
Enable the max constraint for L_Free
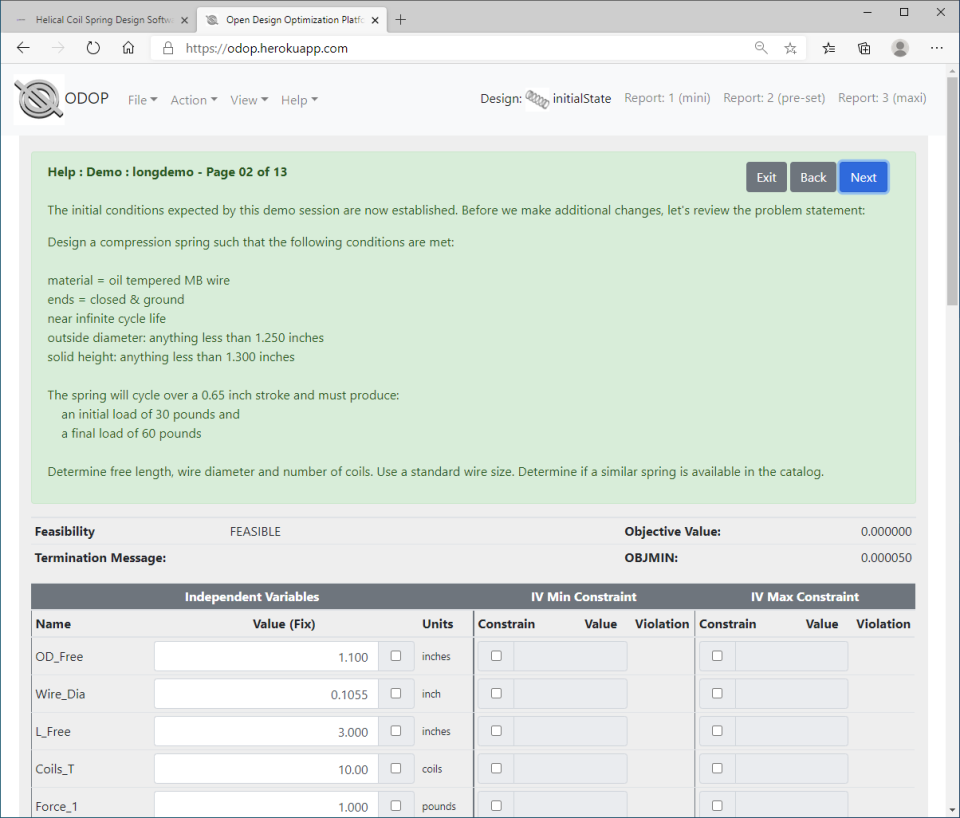coord(717,730)
